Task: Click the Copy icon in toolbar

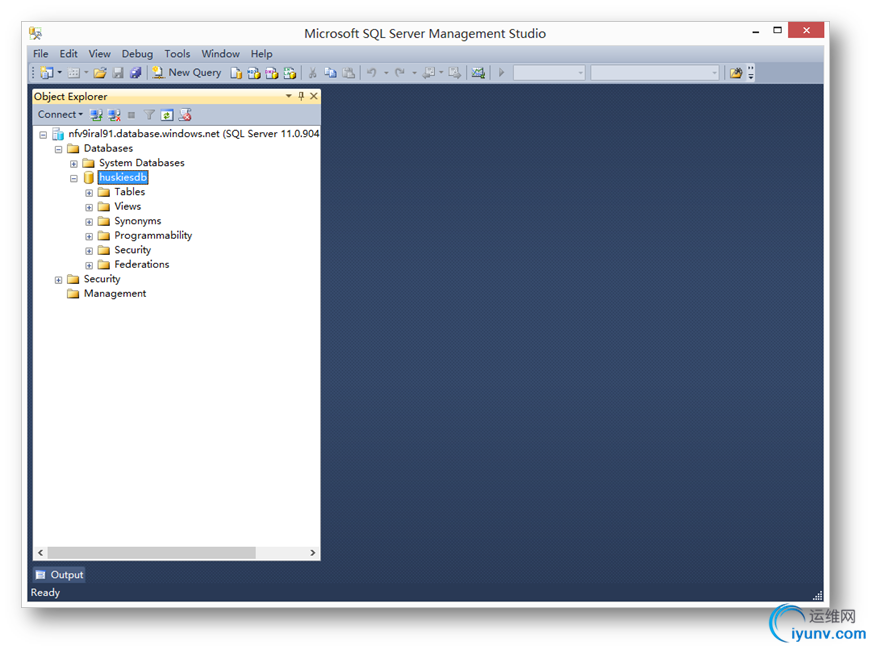Action: coord(330,73)
